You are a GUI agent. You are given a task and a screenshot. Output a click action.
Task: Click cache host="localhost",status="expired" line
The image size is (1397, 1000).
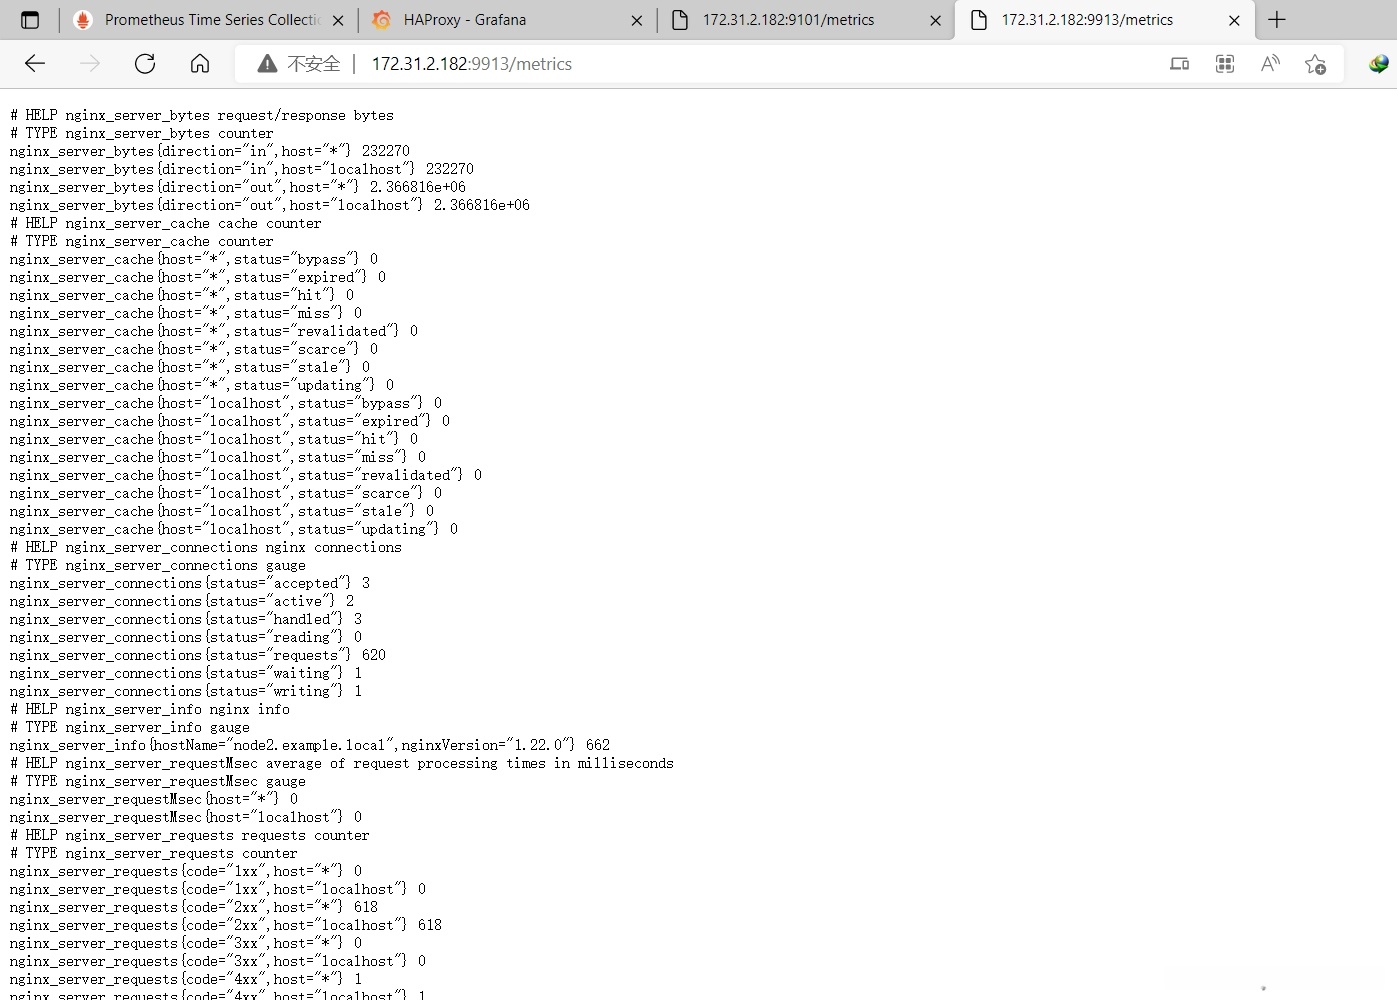(x=230, y=421)
